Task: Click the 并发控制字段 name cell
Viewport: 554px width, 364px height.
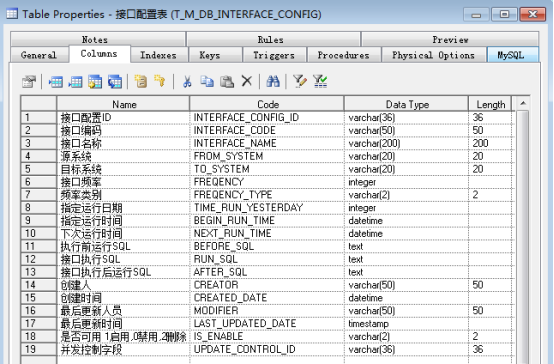Action: 123,349
